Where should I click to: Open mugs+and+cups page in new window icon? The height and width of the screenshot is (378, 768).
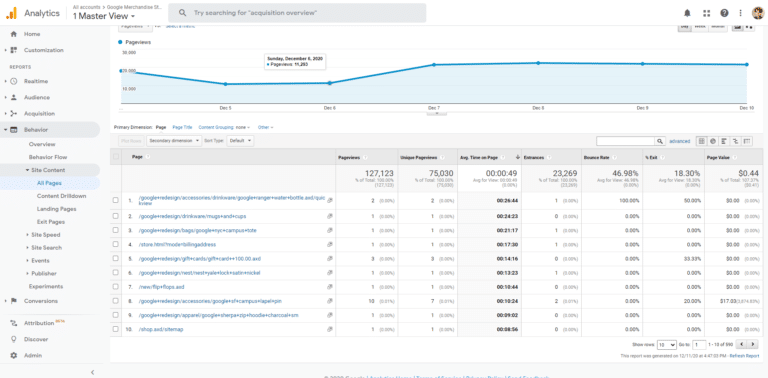pyautogui.click(x=330, y=216)
